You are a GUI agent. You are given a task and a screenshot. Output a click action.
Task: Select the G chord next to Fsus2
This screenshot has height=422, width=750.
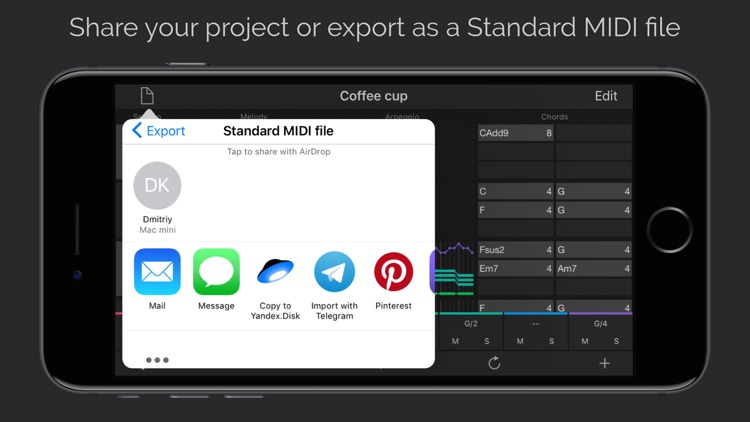tap(594, 250)
